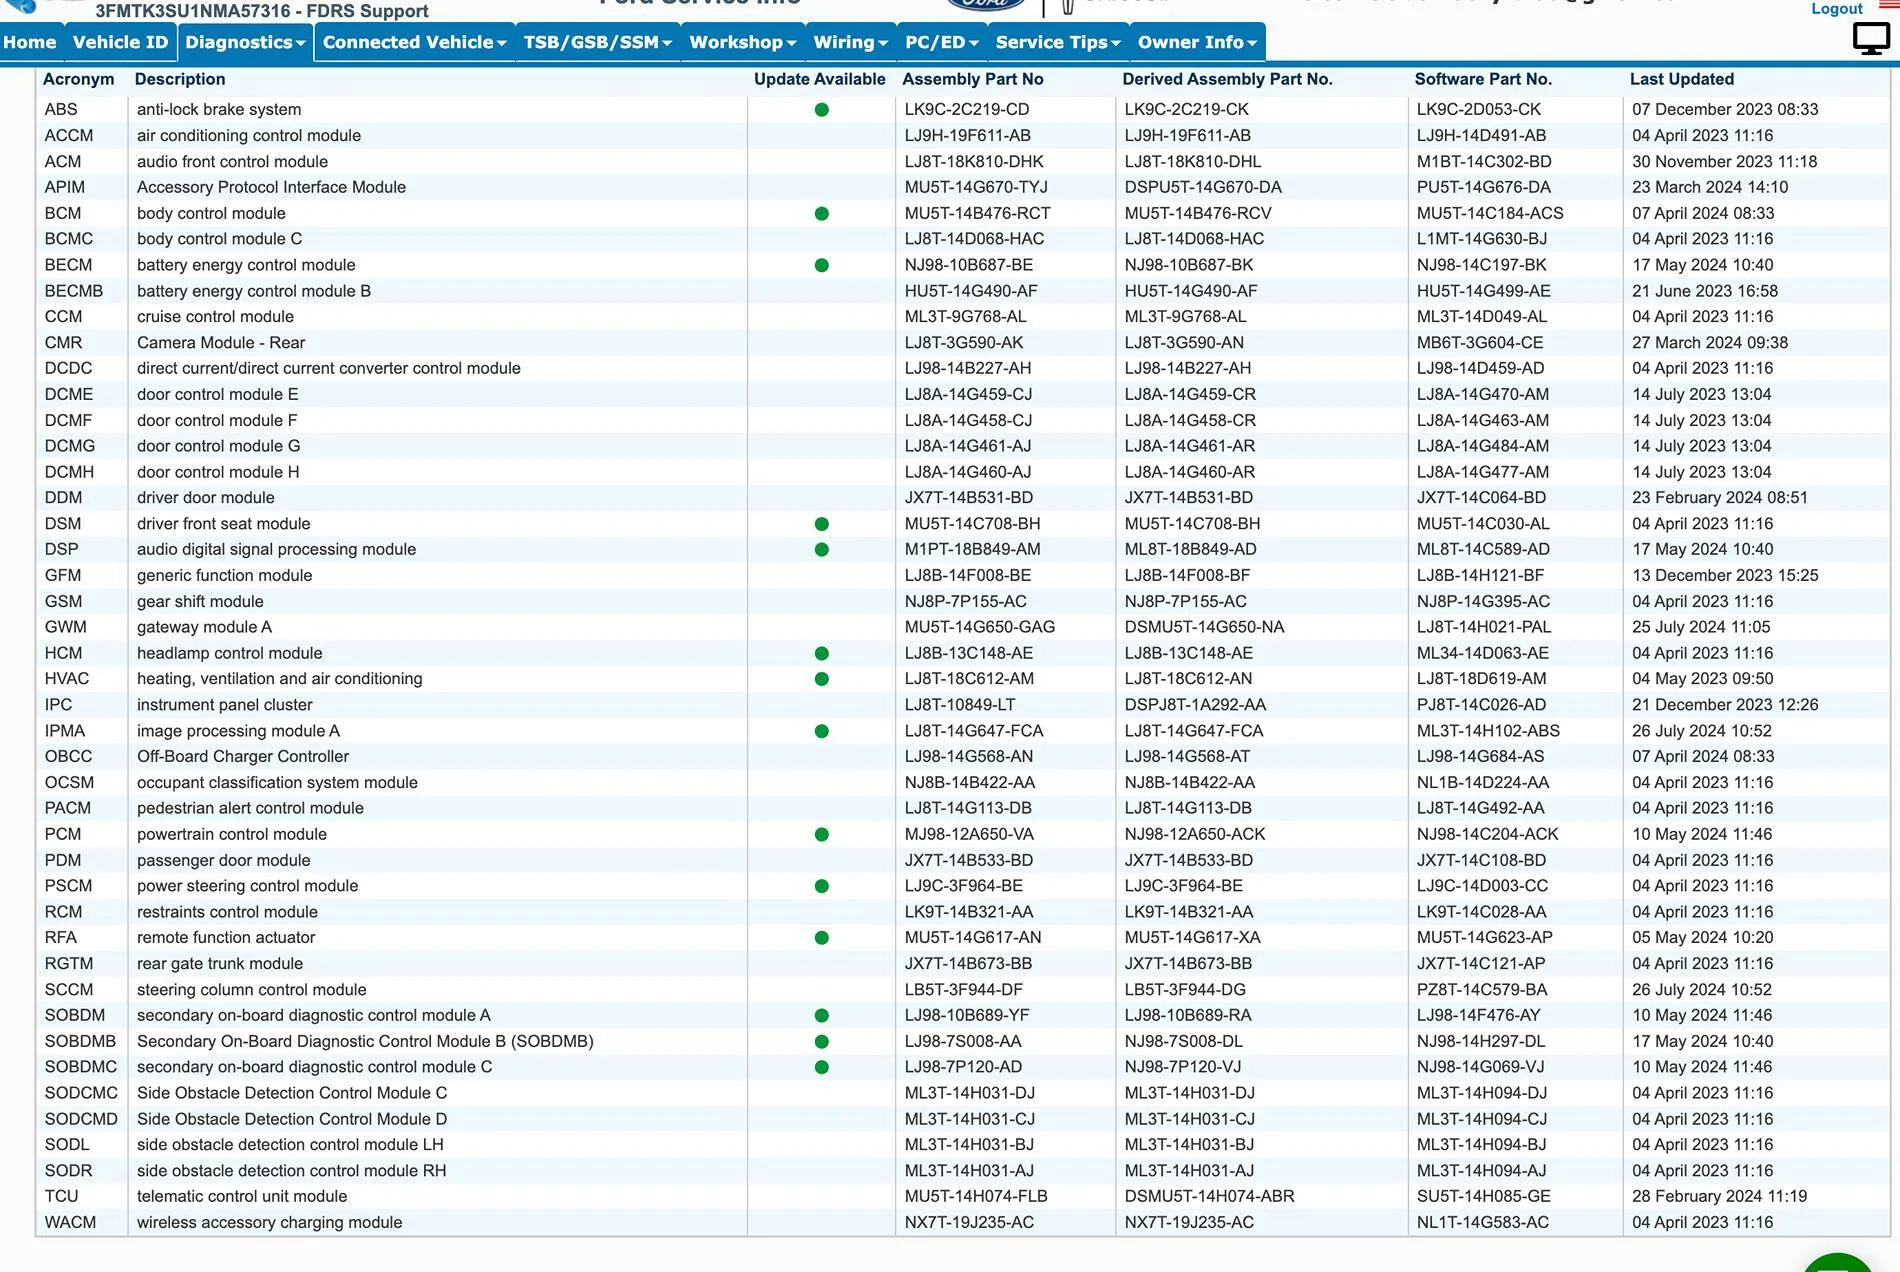Click the monitor display icon
Screen dimensions: 1900x1272
[1871, 39]
